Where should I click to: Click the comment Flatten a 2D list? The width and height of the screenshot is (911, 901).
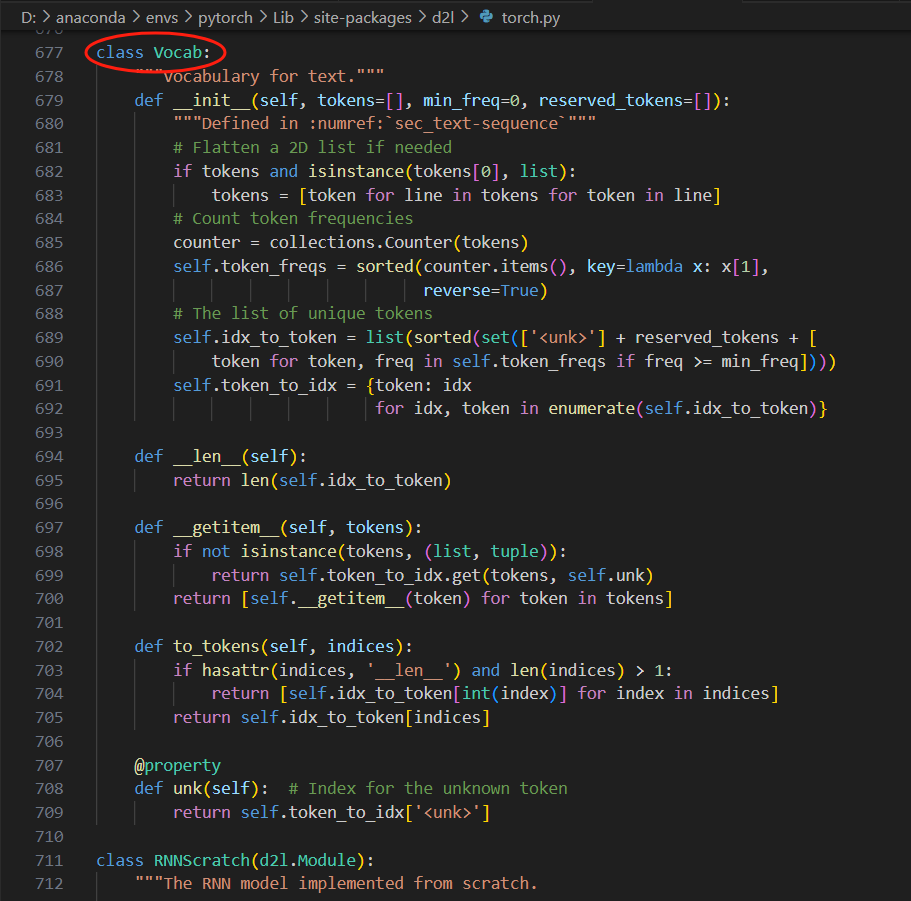[x=313, y=148]
